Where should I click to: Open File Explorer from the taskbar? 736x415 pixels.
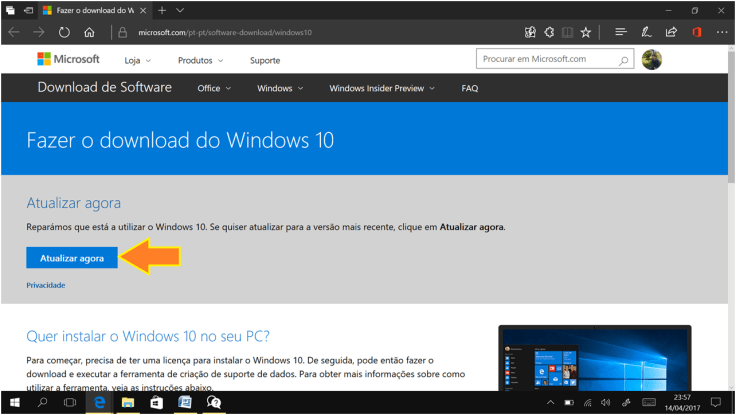click(x=128, y=402)
